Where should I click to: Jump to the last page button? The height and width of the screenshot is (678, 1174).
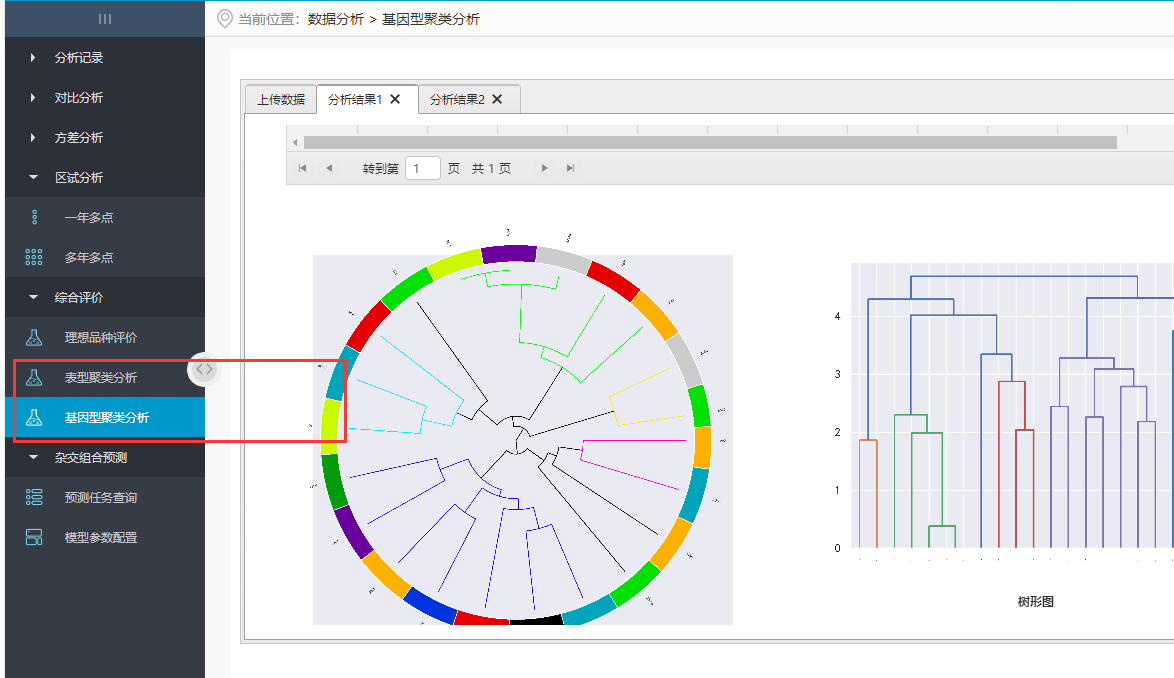[x=570, y=168]
